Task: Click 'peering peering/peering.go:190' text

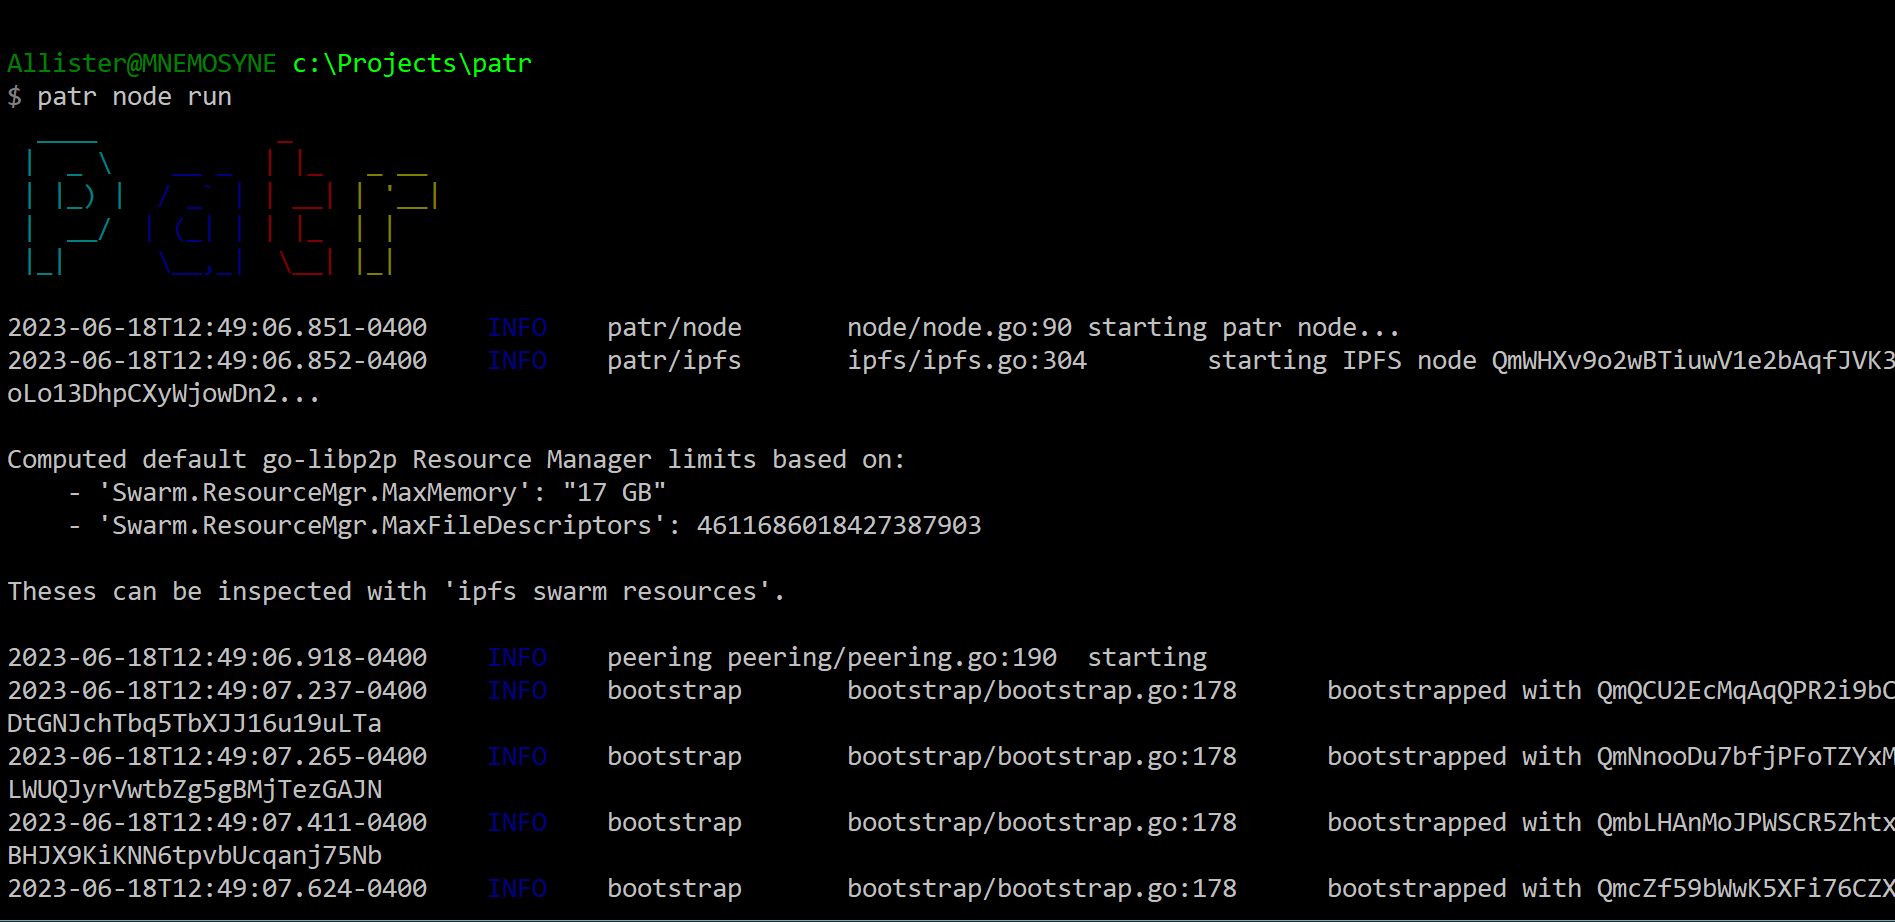Action: (832, 658)
